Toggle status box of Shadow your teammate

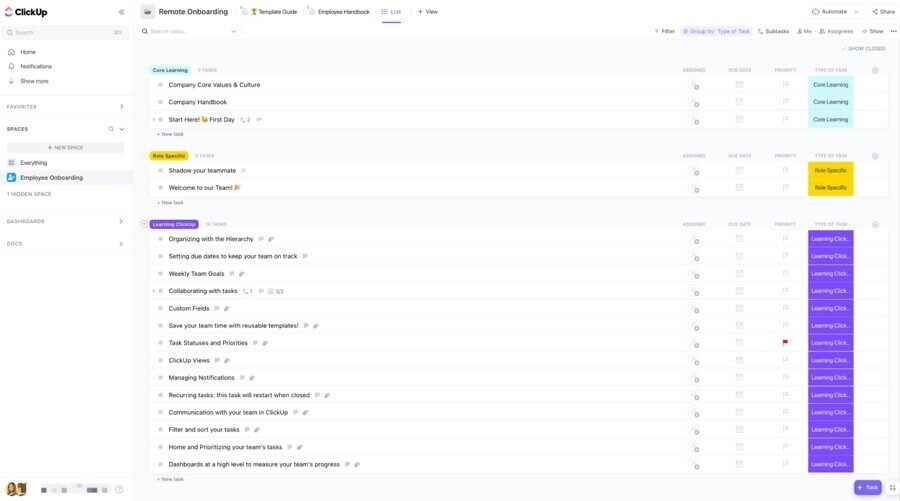(x=160, y=170)
